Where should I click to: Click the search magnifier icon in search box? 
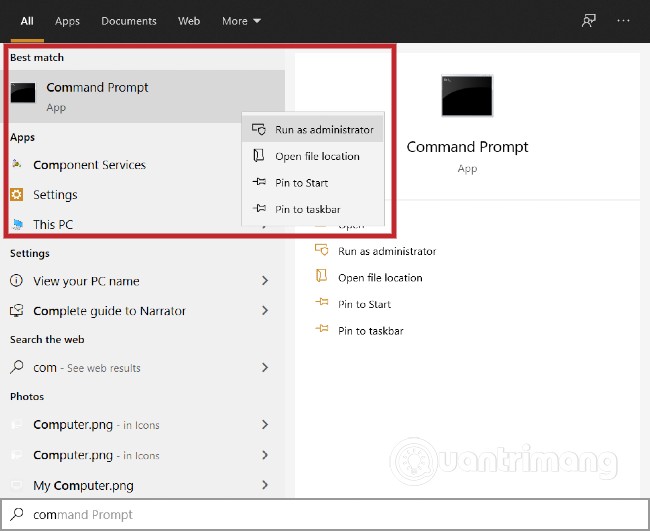[x=15, y=515]
